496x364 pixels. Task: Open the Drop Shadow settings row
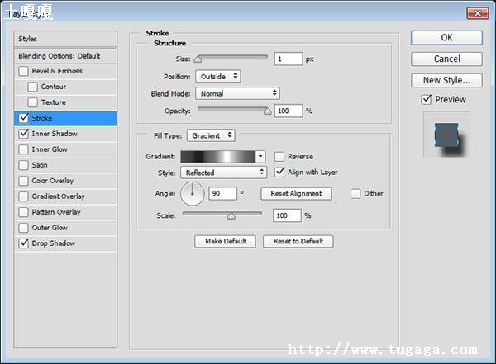tap(66, 243)
